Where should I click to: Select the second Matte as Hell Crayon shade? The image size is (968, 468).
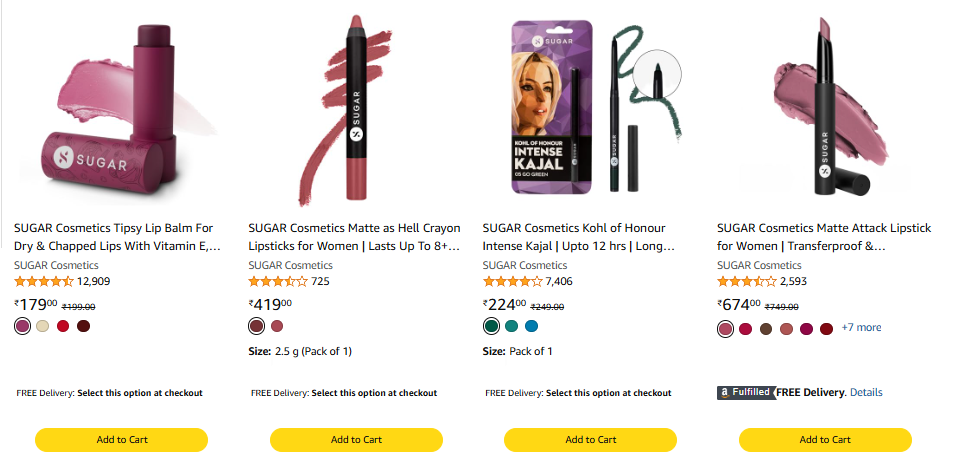tap(277, 326)
